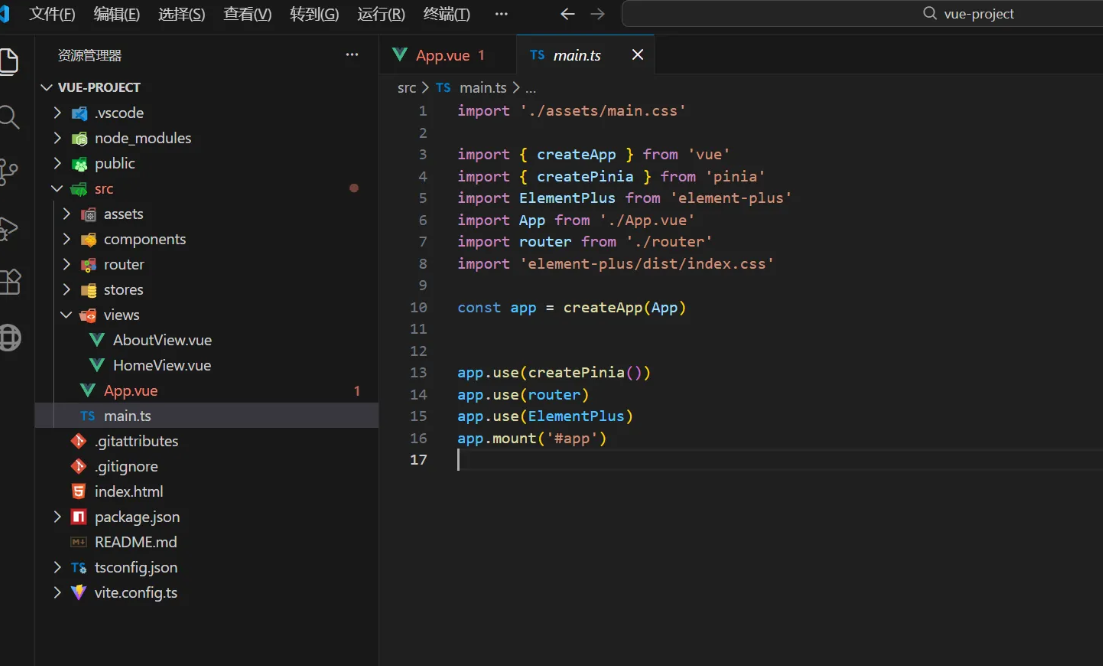Viewport: 1103px width, 666px height.
Task: Click the navigate forward arrow
Action: pyautogui.click(x=597, y=14)
